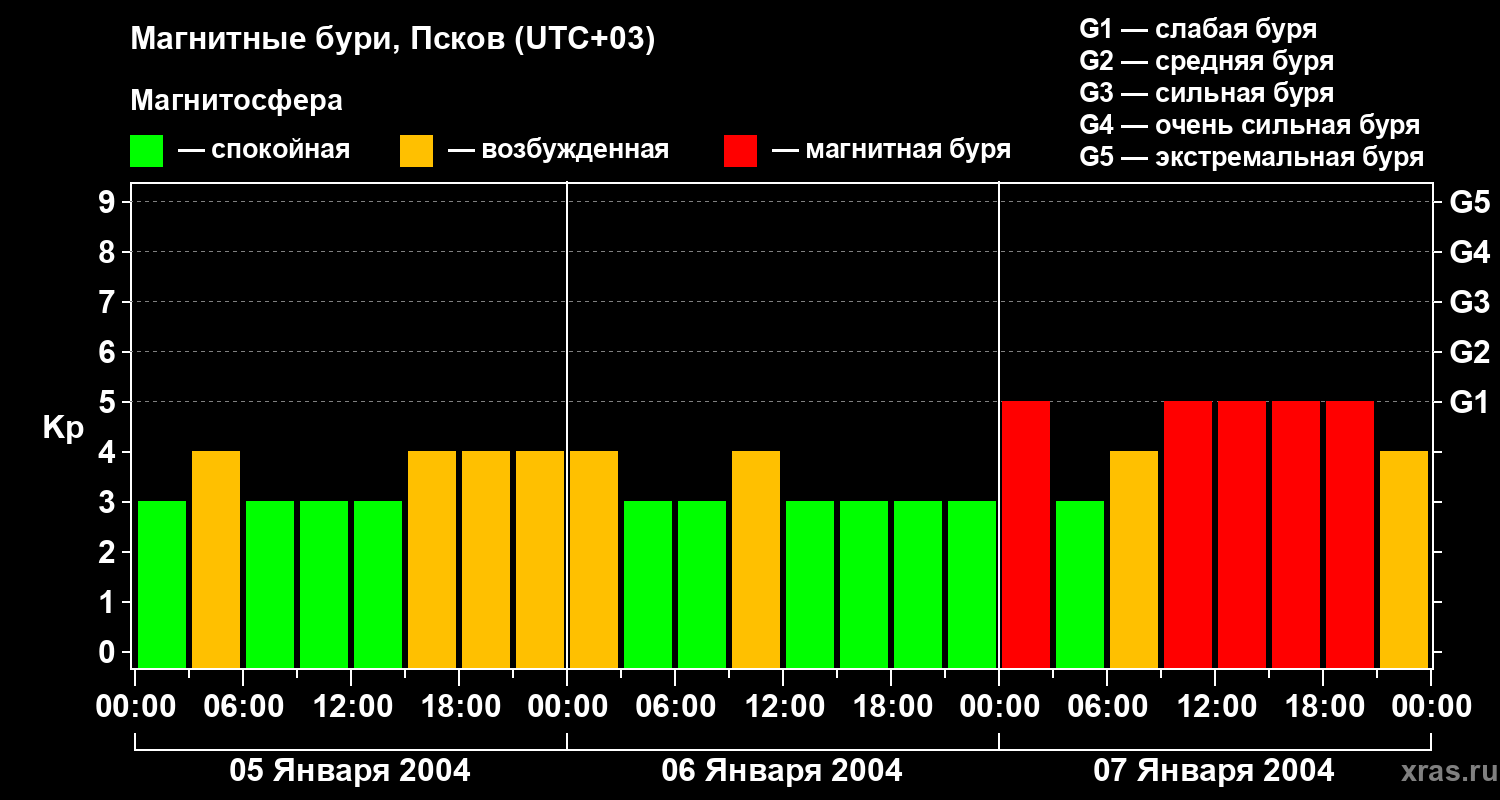1500x800 pixels.
Task: Click the first green bar on 05 January
Action: tap(162, 584)
